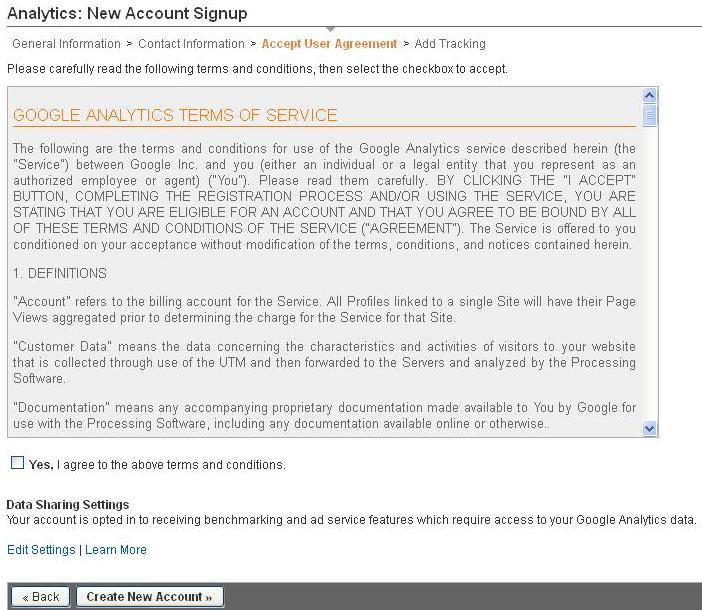Click the "Customer Data" definition paragraph
Viewport: 702px width, 610px height.
324,363
